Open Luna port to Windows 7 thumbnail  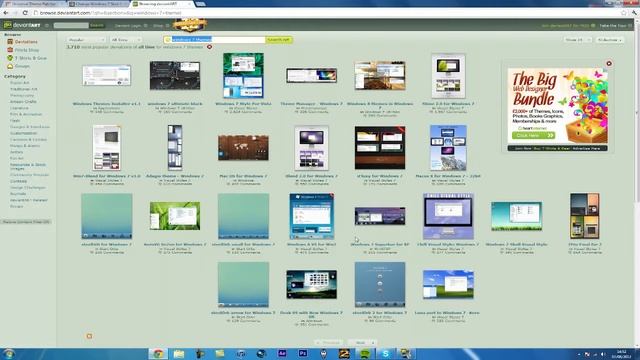pos(448,284)
